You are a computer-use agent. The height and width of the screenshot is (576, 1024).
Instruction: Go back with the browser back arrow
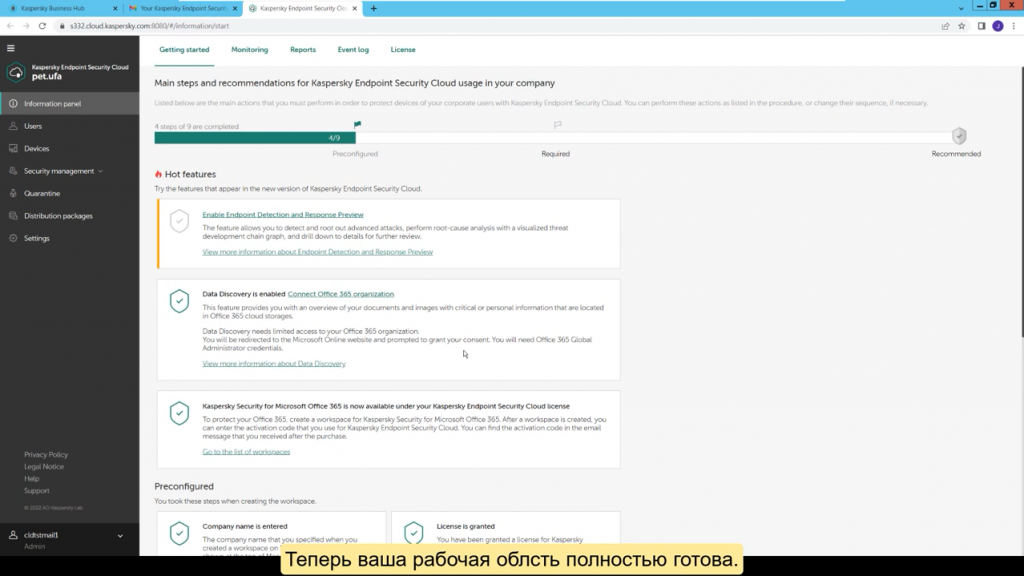tap(10, 26)
